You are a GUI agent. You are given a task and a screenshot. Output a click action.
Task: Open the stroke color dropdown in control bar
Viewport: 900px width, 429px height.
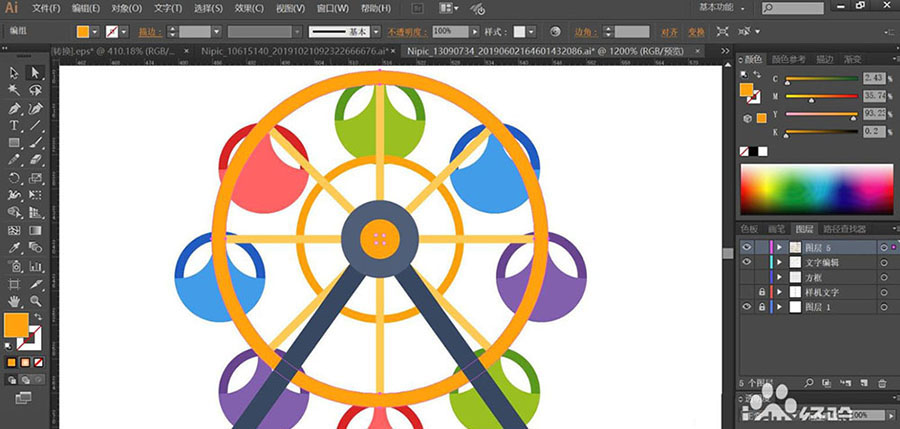click(124, 32)
